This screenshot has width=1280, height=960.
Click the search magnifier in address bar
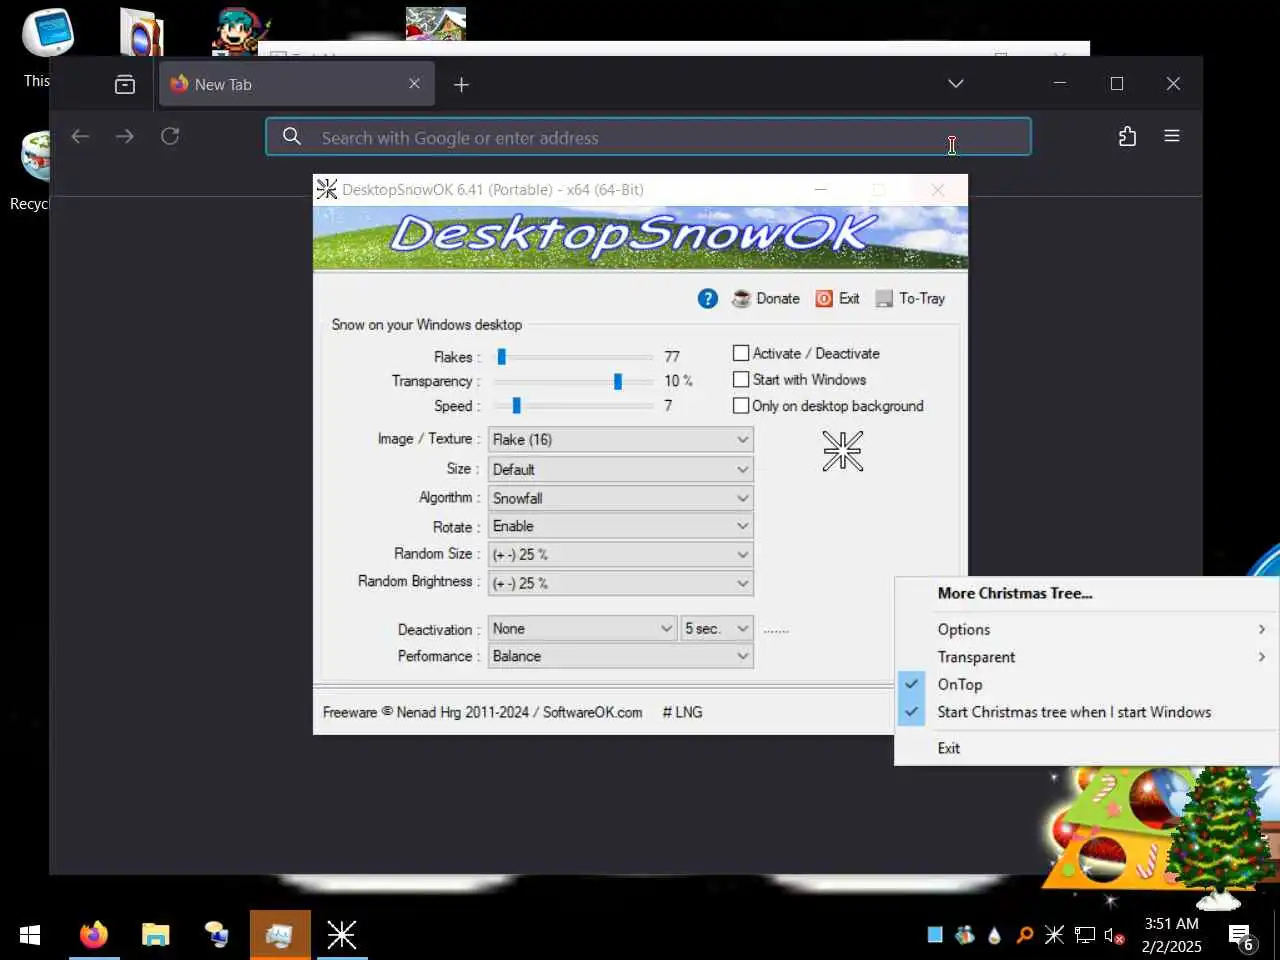tap(291, 136)
